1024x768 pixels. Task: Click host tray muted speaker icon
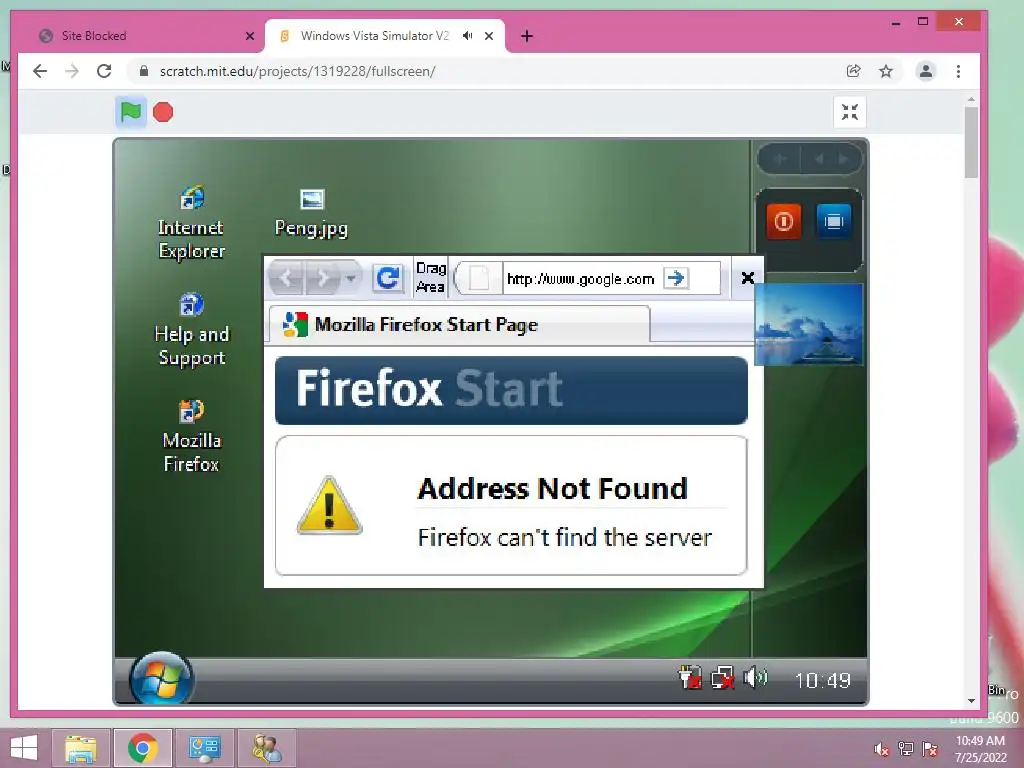(x=882, y=749)
